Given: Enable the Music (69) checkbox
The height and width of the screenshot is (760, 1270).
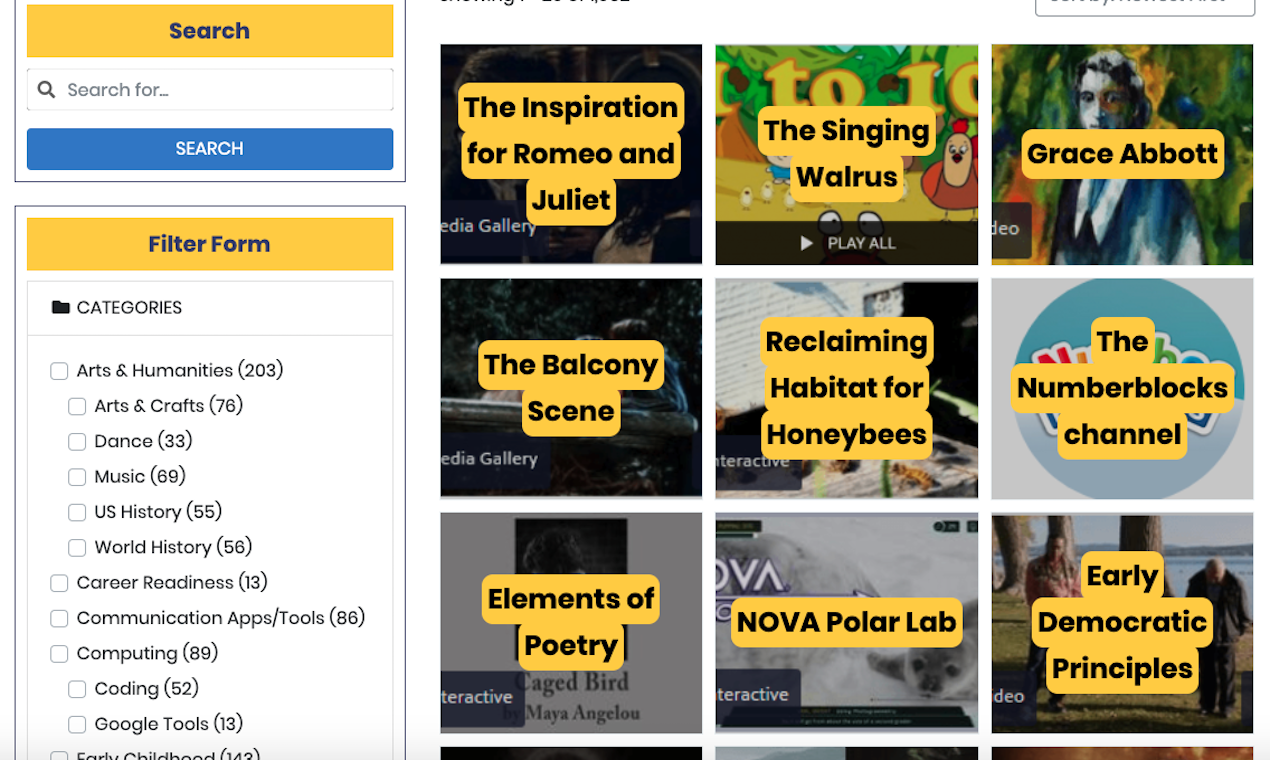Looking at the screenshot, I should point(77,477).
